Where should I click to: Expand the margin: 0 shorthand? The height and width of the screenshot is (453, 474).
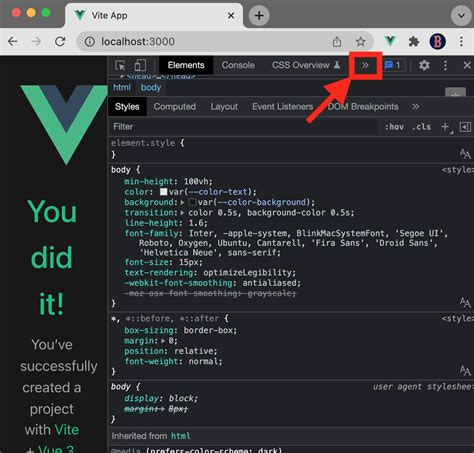coord(163,341)
